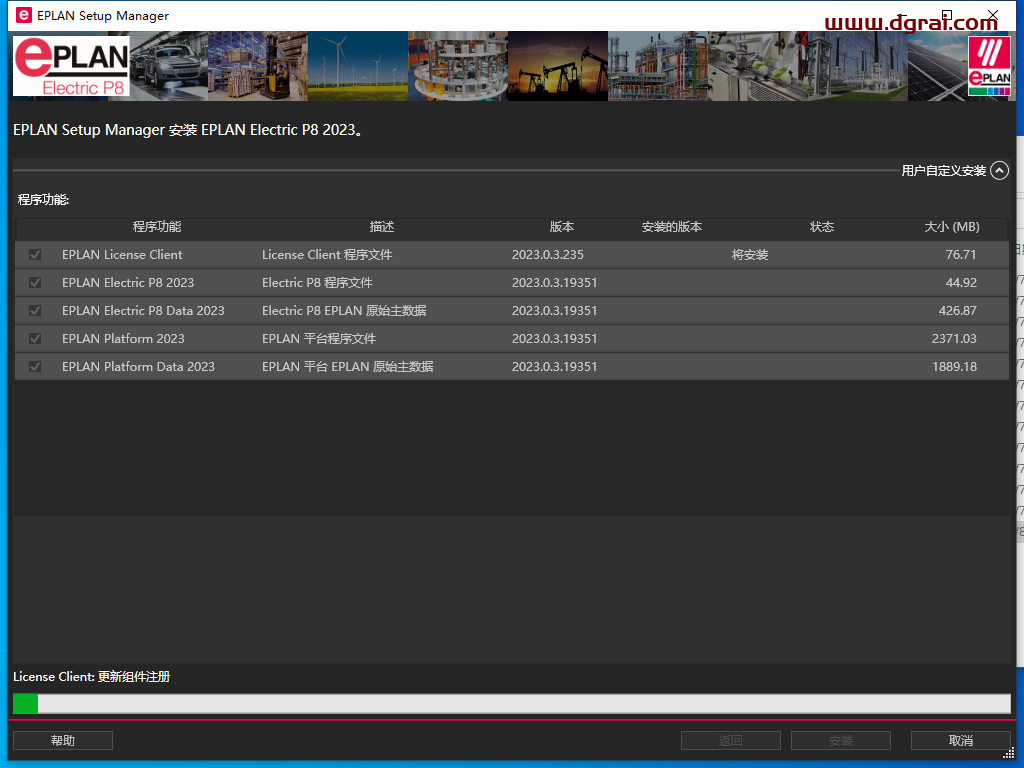1024x768 pixels.
Task: Select the EPLAN Electric P8 2023 row name
Action: point(128,283)
